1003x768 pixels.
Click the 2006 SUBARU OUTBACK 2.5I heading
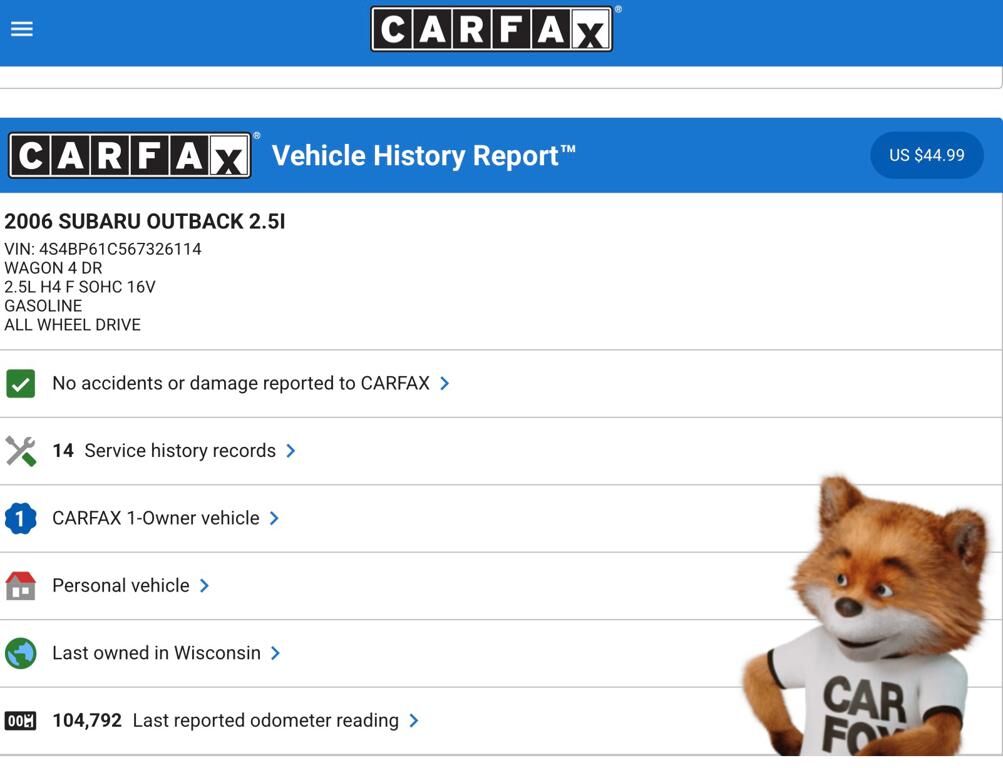click(x=145, y=221)
